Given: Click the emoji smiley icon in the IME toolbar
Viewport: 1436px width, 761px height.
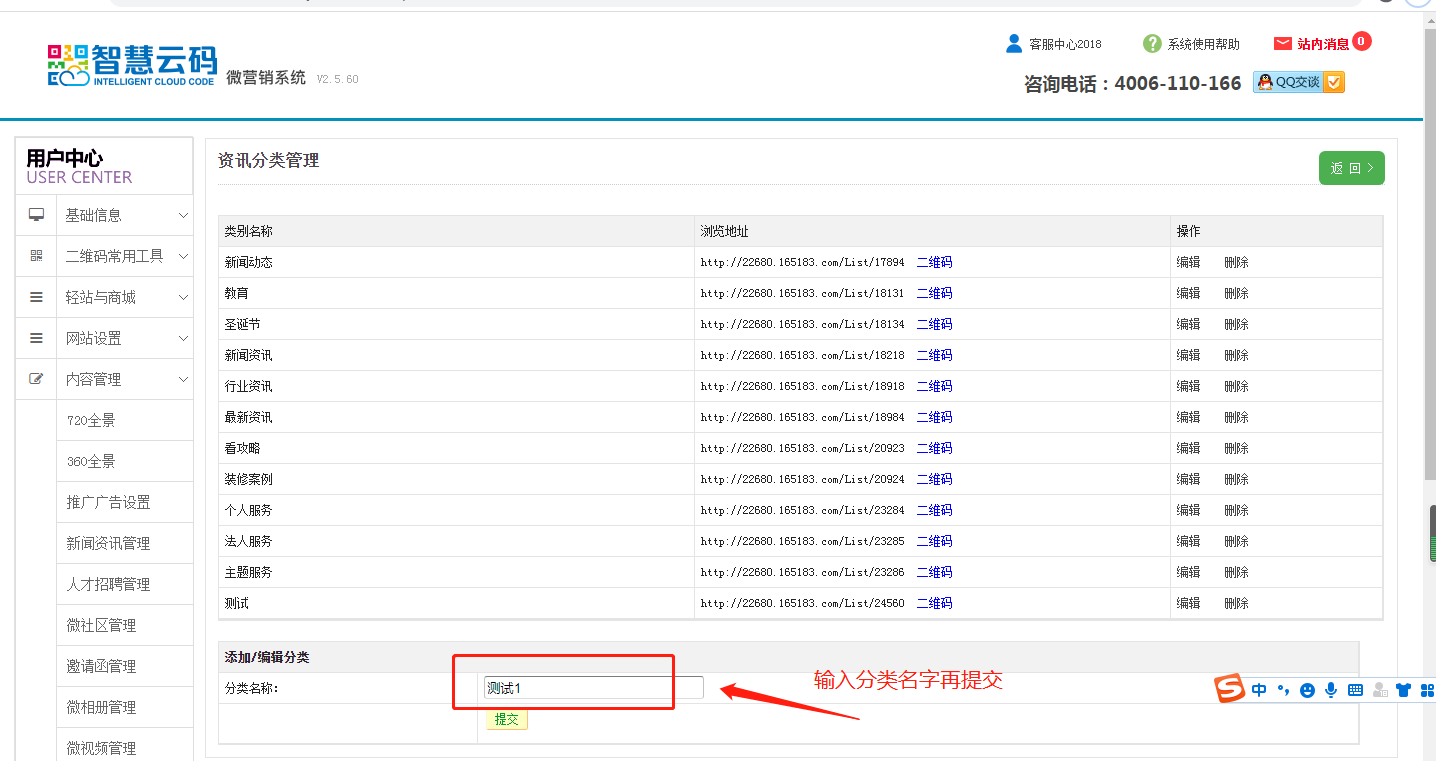Looking at the screenshot, I should [x=1307, y=690].
